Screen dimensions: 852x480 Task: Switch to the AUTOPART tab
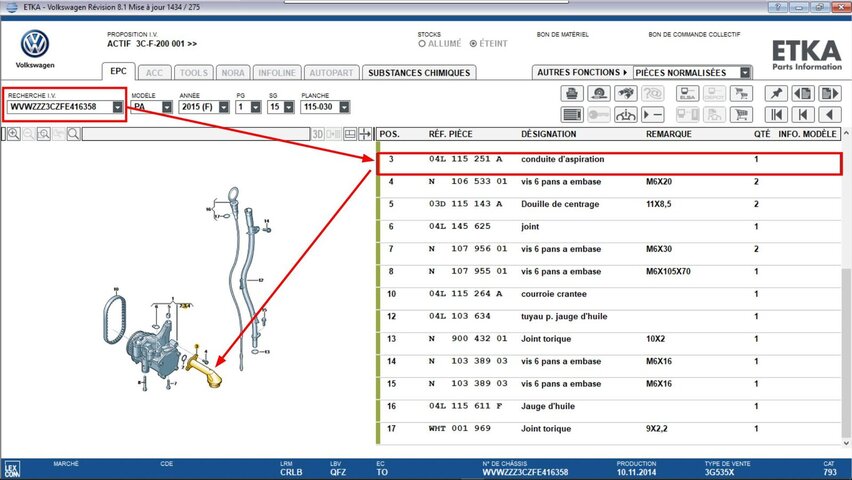tap(331, 73)
